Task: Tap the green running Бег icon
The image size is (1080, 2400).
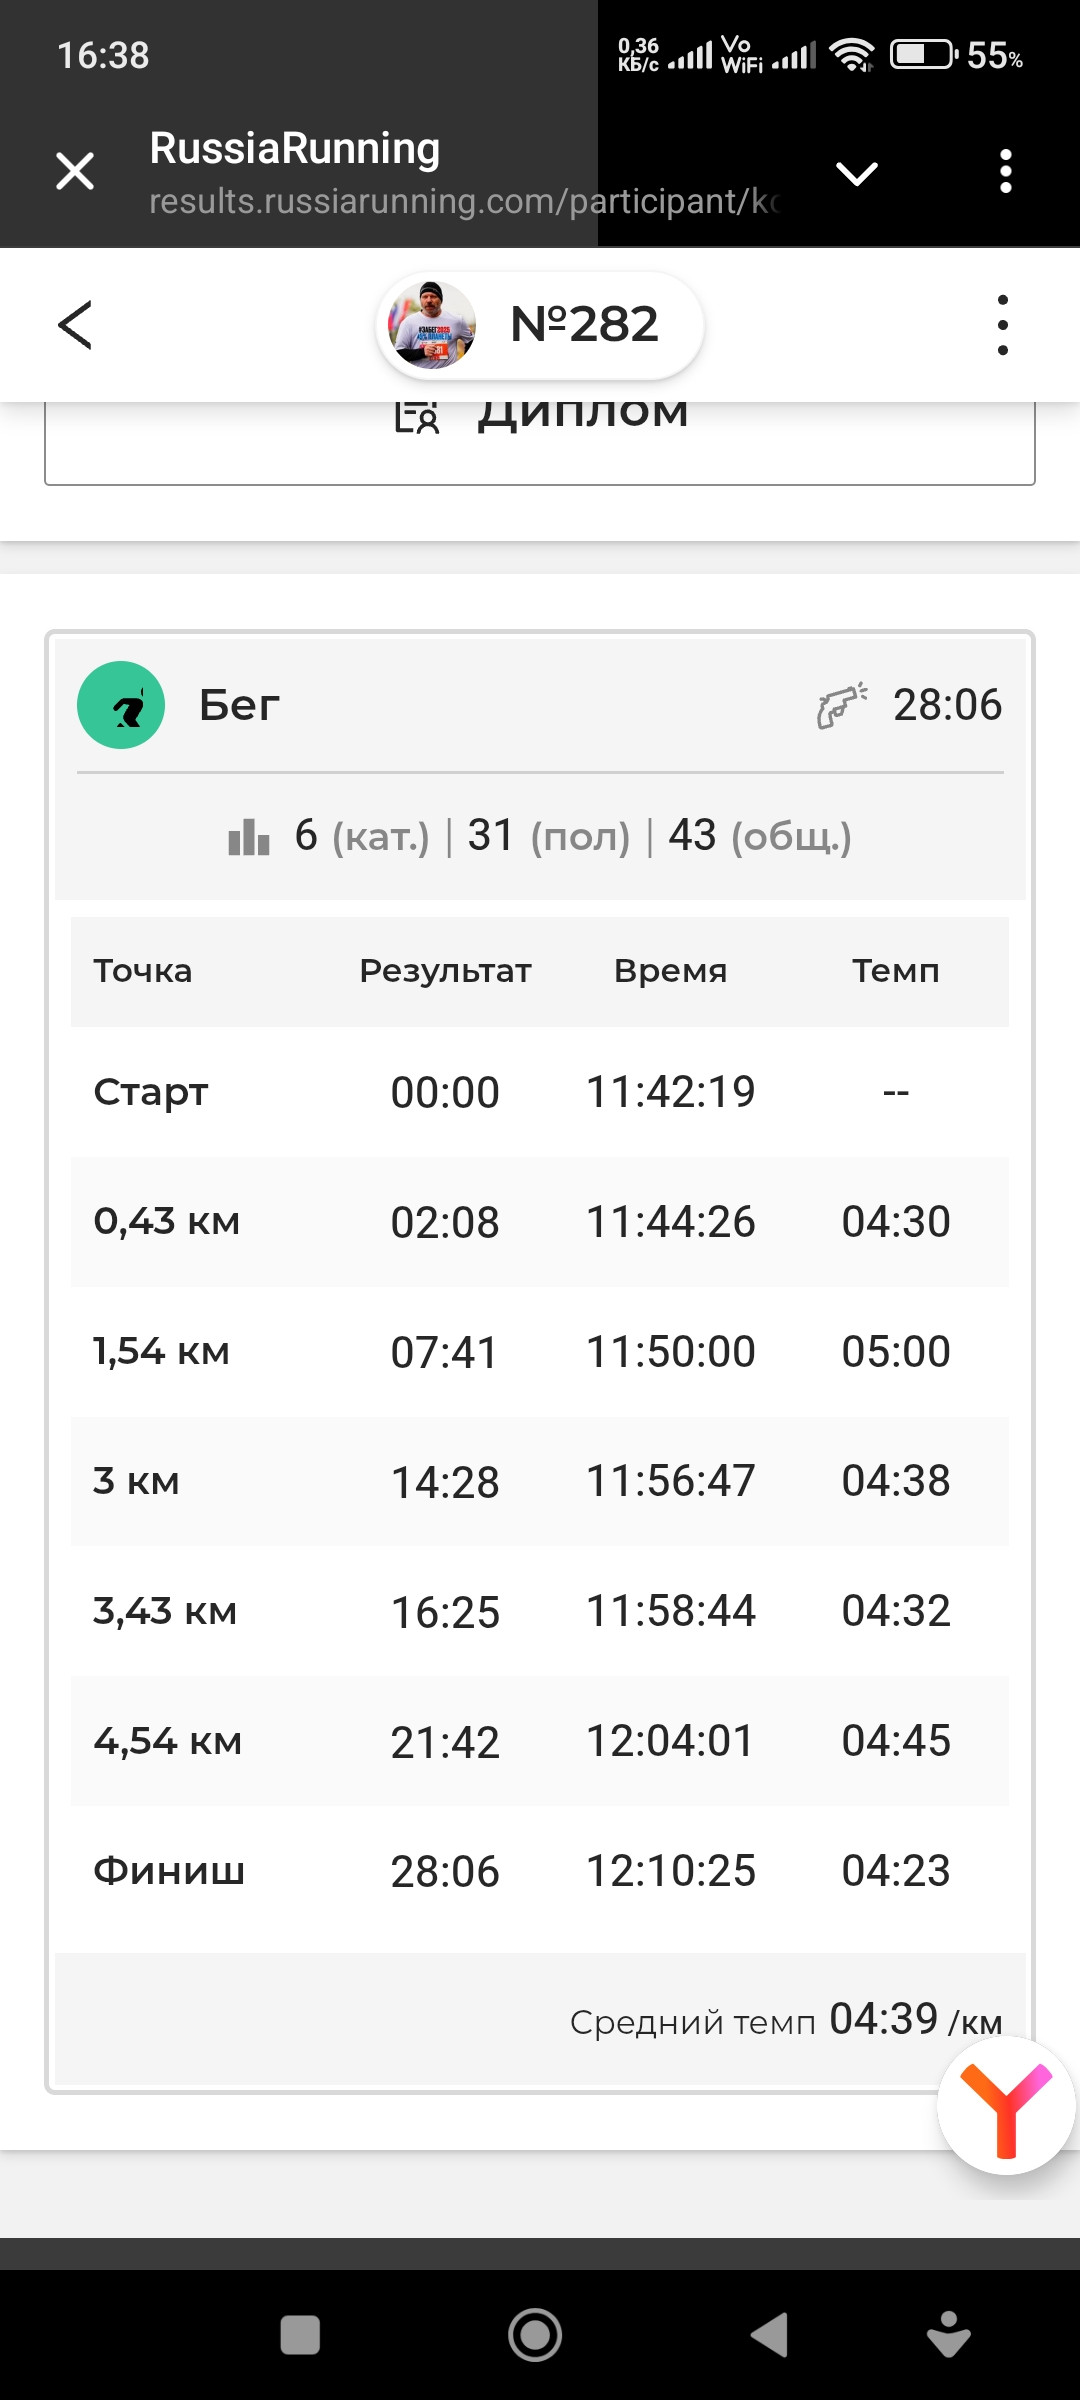Action: (121, 705)
